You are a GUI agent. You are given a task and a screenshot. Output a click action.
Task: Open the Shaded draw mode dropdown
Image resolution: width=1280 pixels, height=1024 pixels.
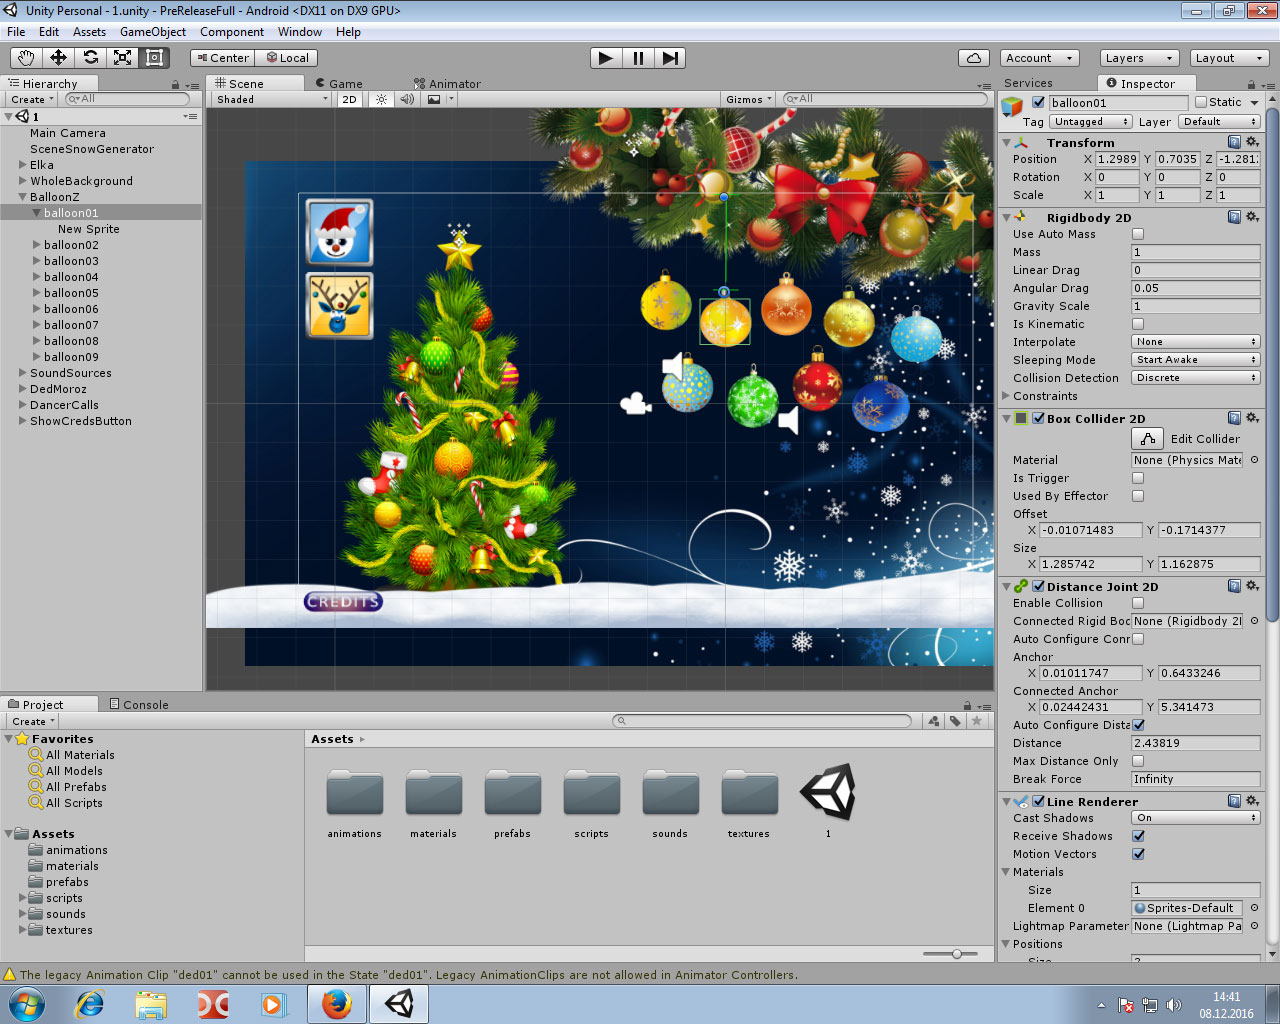[272, 99]
